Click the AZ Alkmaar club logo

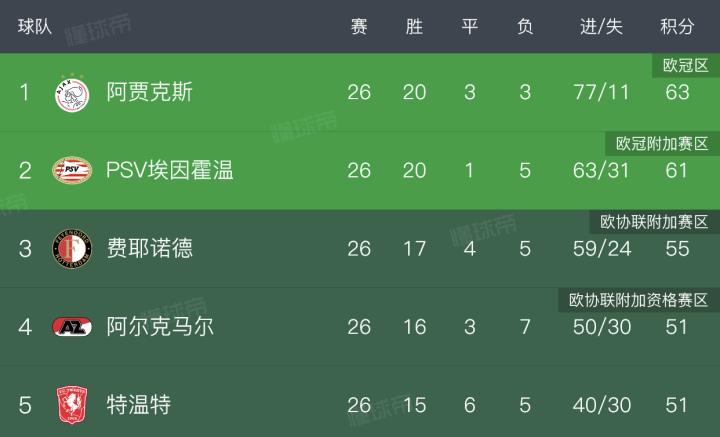(x=72, y=327)
